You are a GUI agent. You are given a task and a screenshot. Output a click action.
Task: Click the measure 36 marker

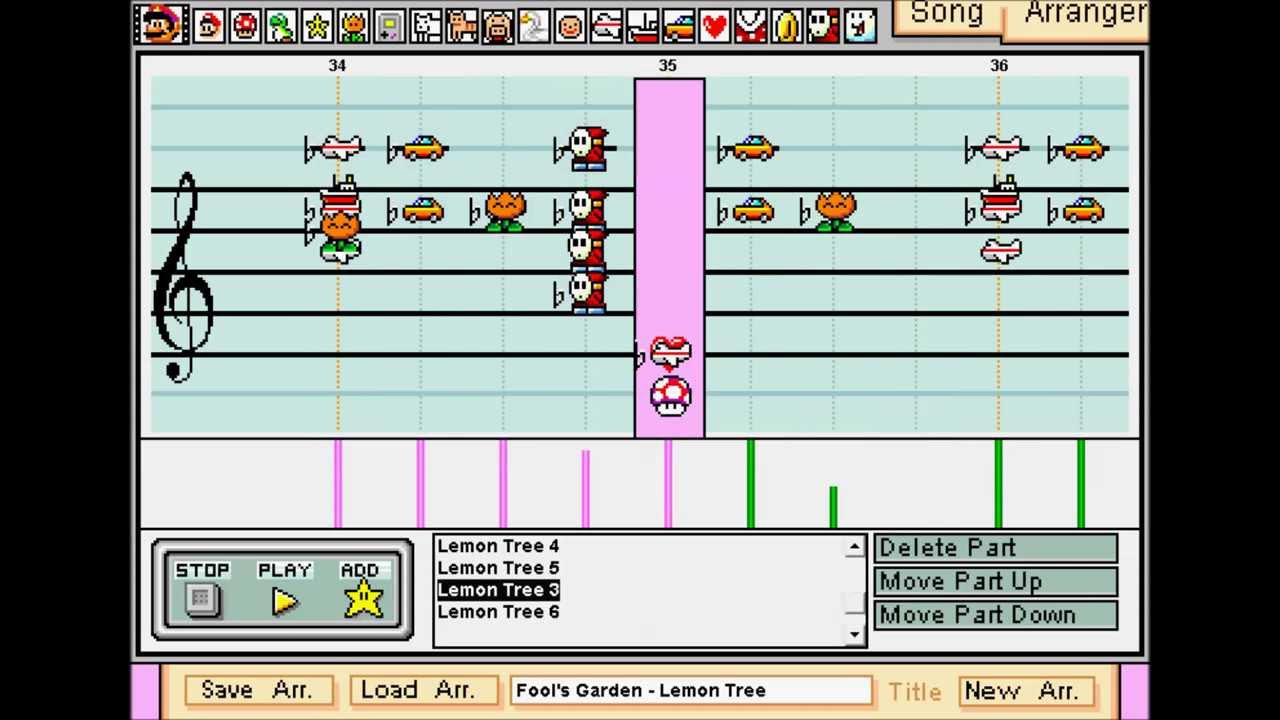999,65
